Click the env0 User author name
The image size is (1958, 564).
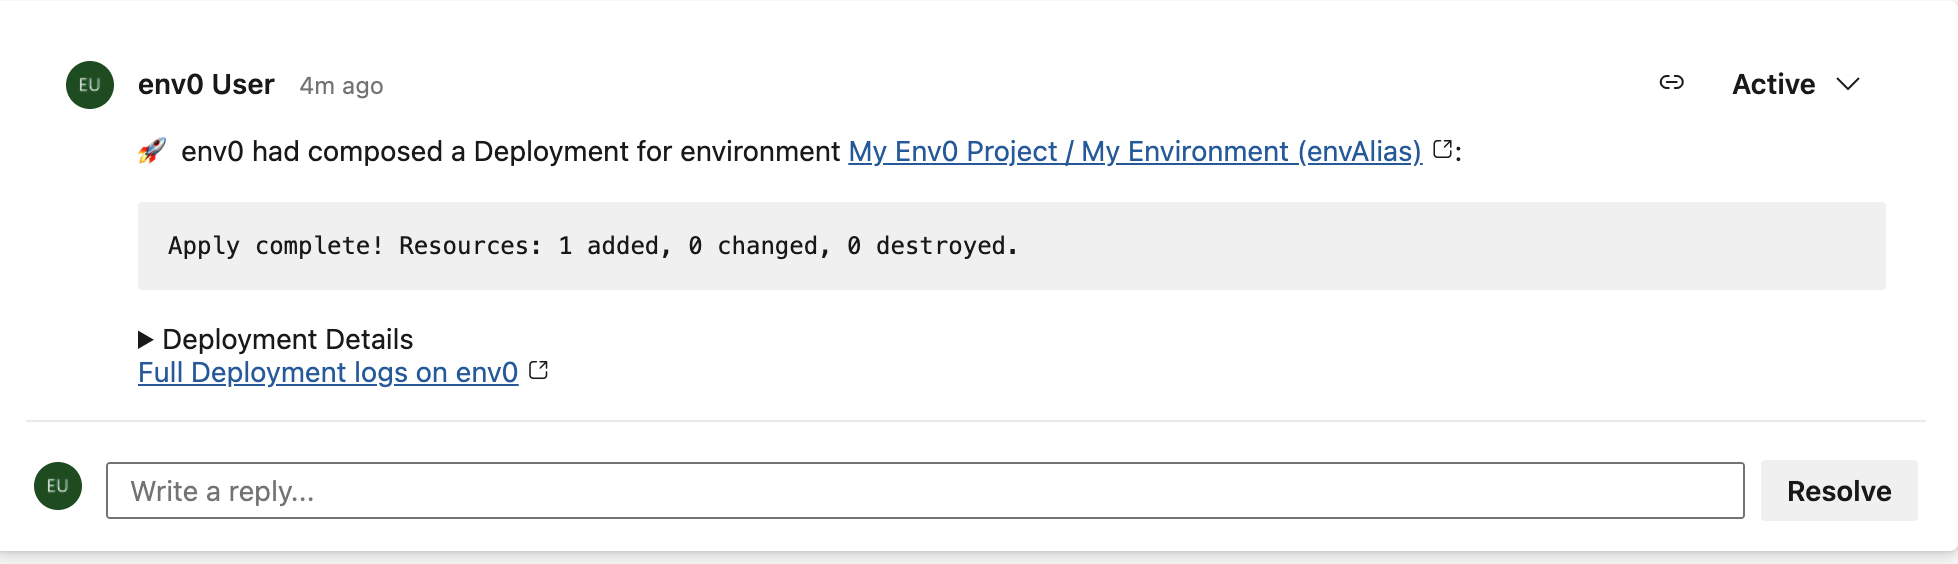206,85
